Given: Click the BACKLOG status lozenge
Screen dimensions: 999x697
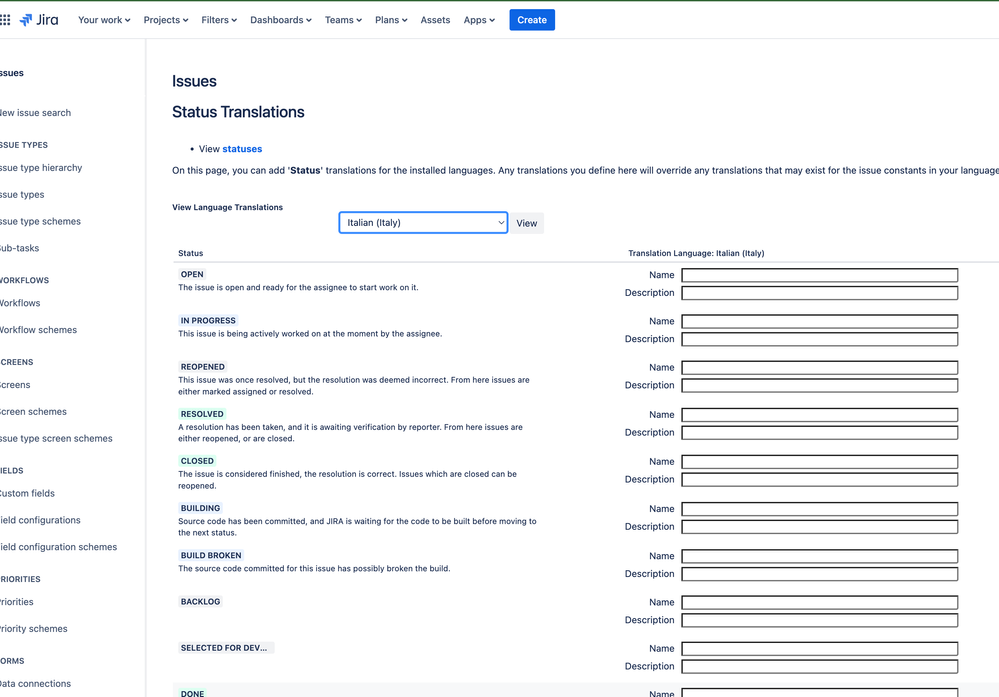Looking at the screenshot, I should tap(200, 601).
